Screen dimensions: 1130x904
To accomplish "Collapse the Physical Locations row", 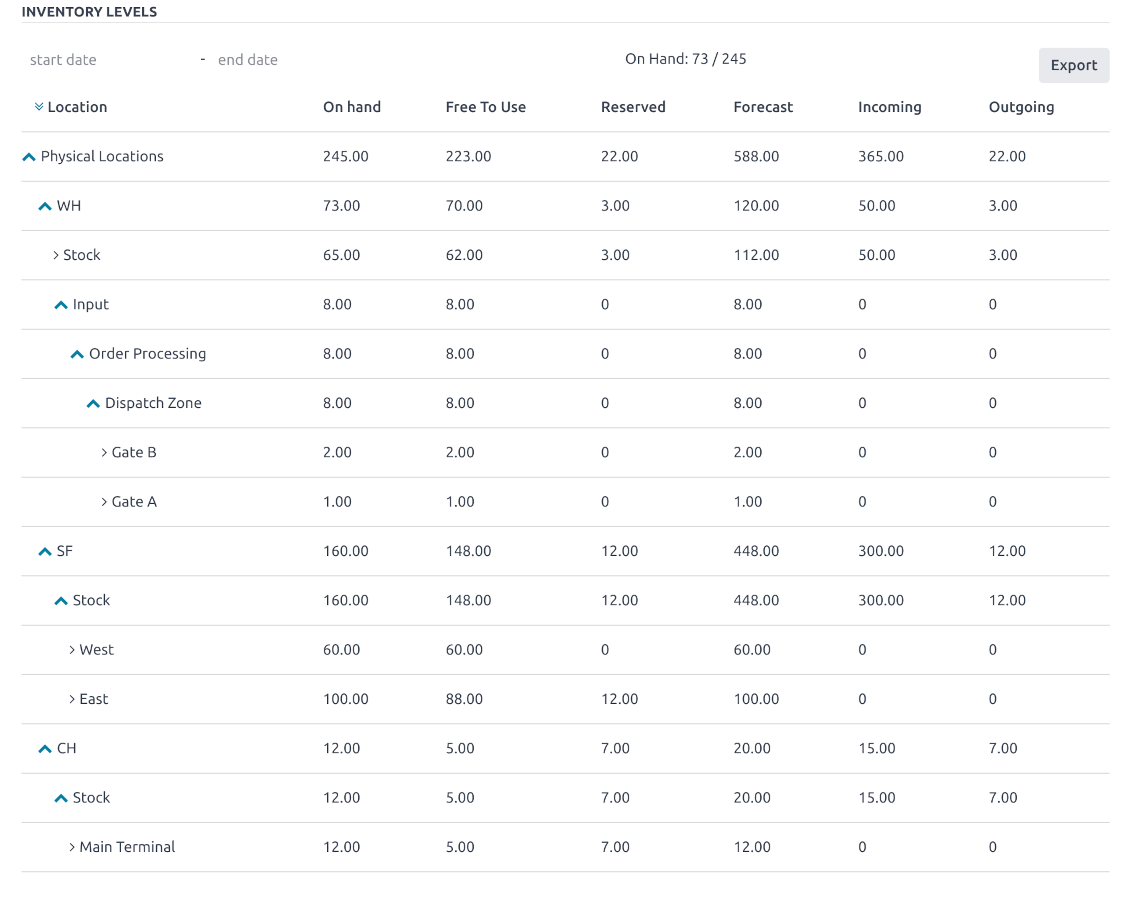I will (29, 157).
